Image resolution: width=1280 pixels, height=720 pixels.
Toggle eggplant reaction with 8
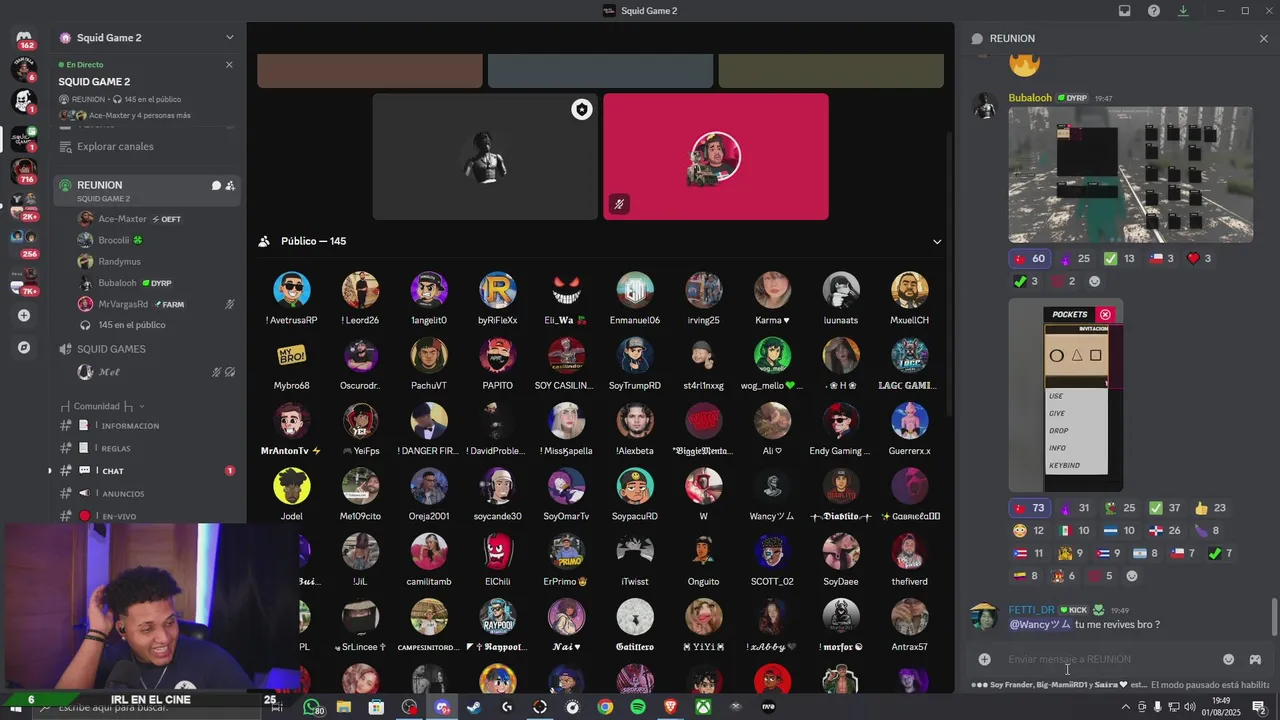coord(1207,530)
